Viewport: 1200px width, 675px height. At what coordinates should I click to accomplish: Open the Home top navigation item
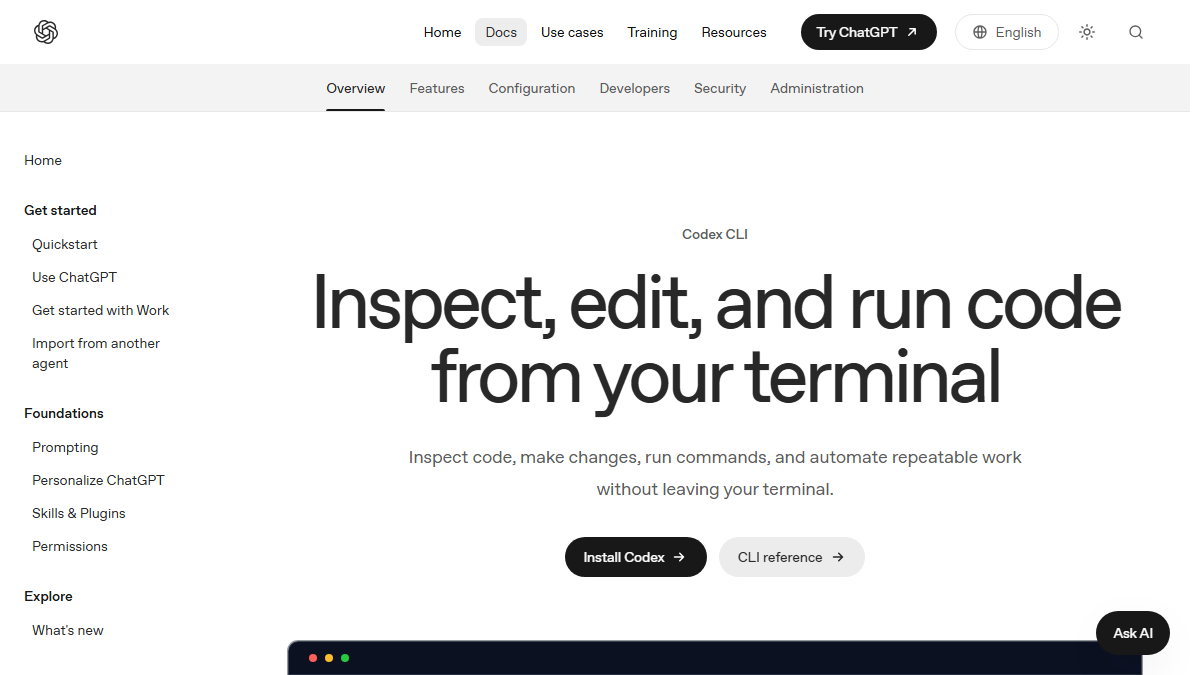pos(442,32)
